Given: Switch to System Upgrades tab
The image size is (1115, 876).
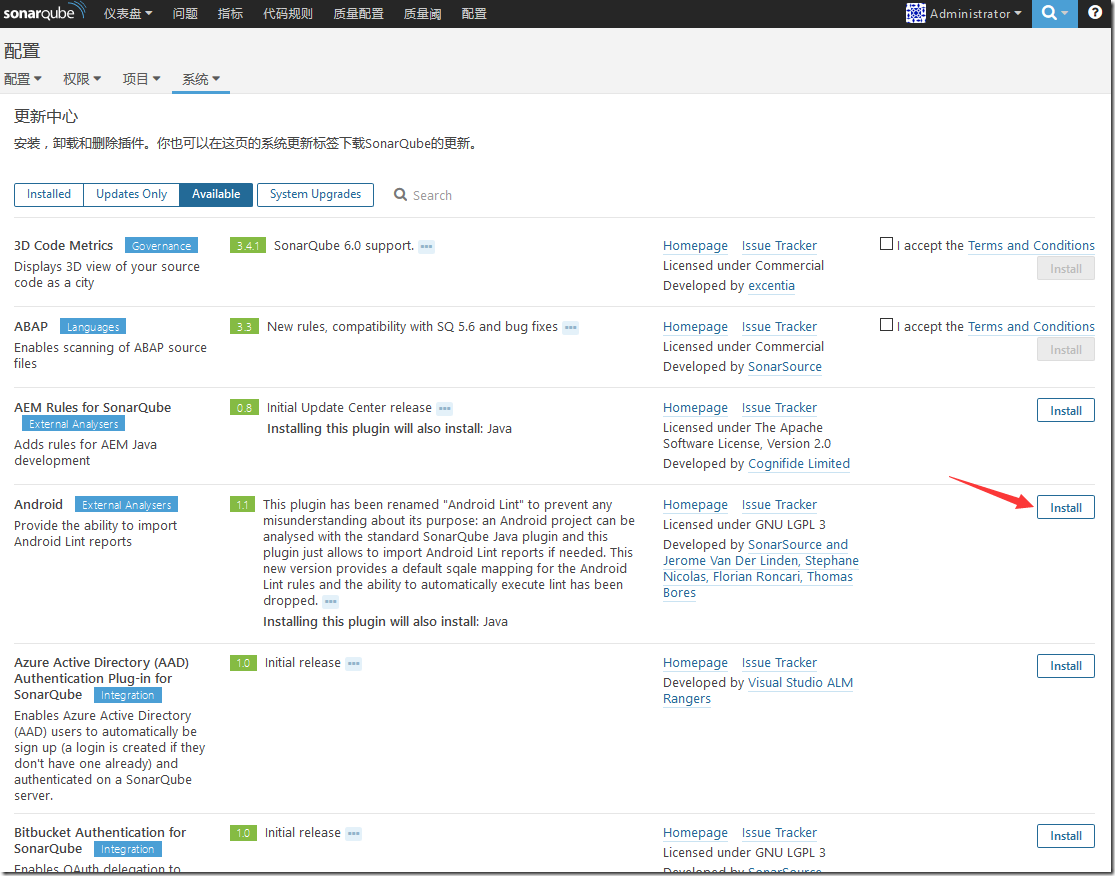Looking at the screenshot, I should click(x=316, y=194).
